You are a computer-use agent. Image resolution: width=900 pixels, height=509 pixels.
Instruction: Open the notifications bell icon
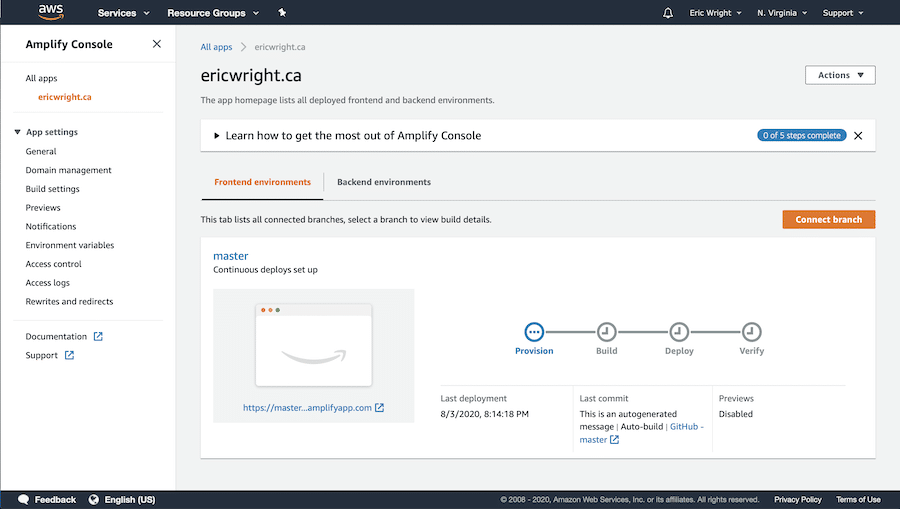tap(668, 13)
